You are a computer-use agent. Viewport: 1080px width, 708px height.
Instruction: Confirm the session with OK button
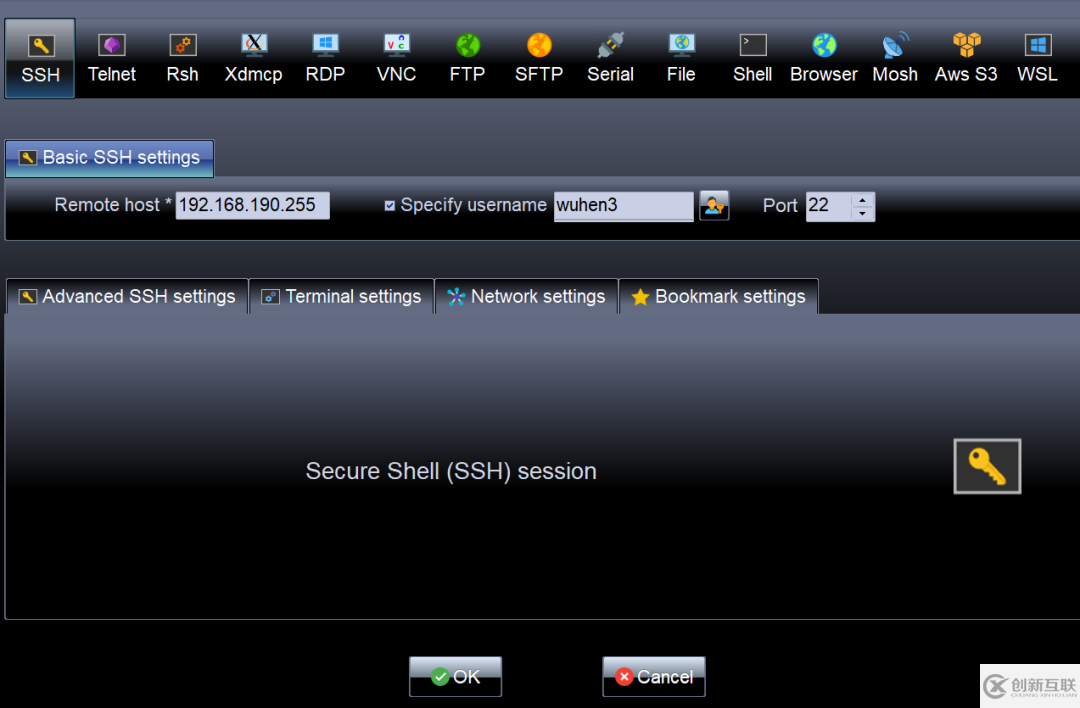point(455,676)
